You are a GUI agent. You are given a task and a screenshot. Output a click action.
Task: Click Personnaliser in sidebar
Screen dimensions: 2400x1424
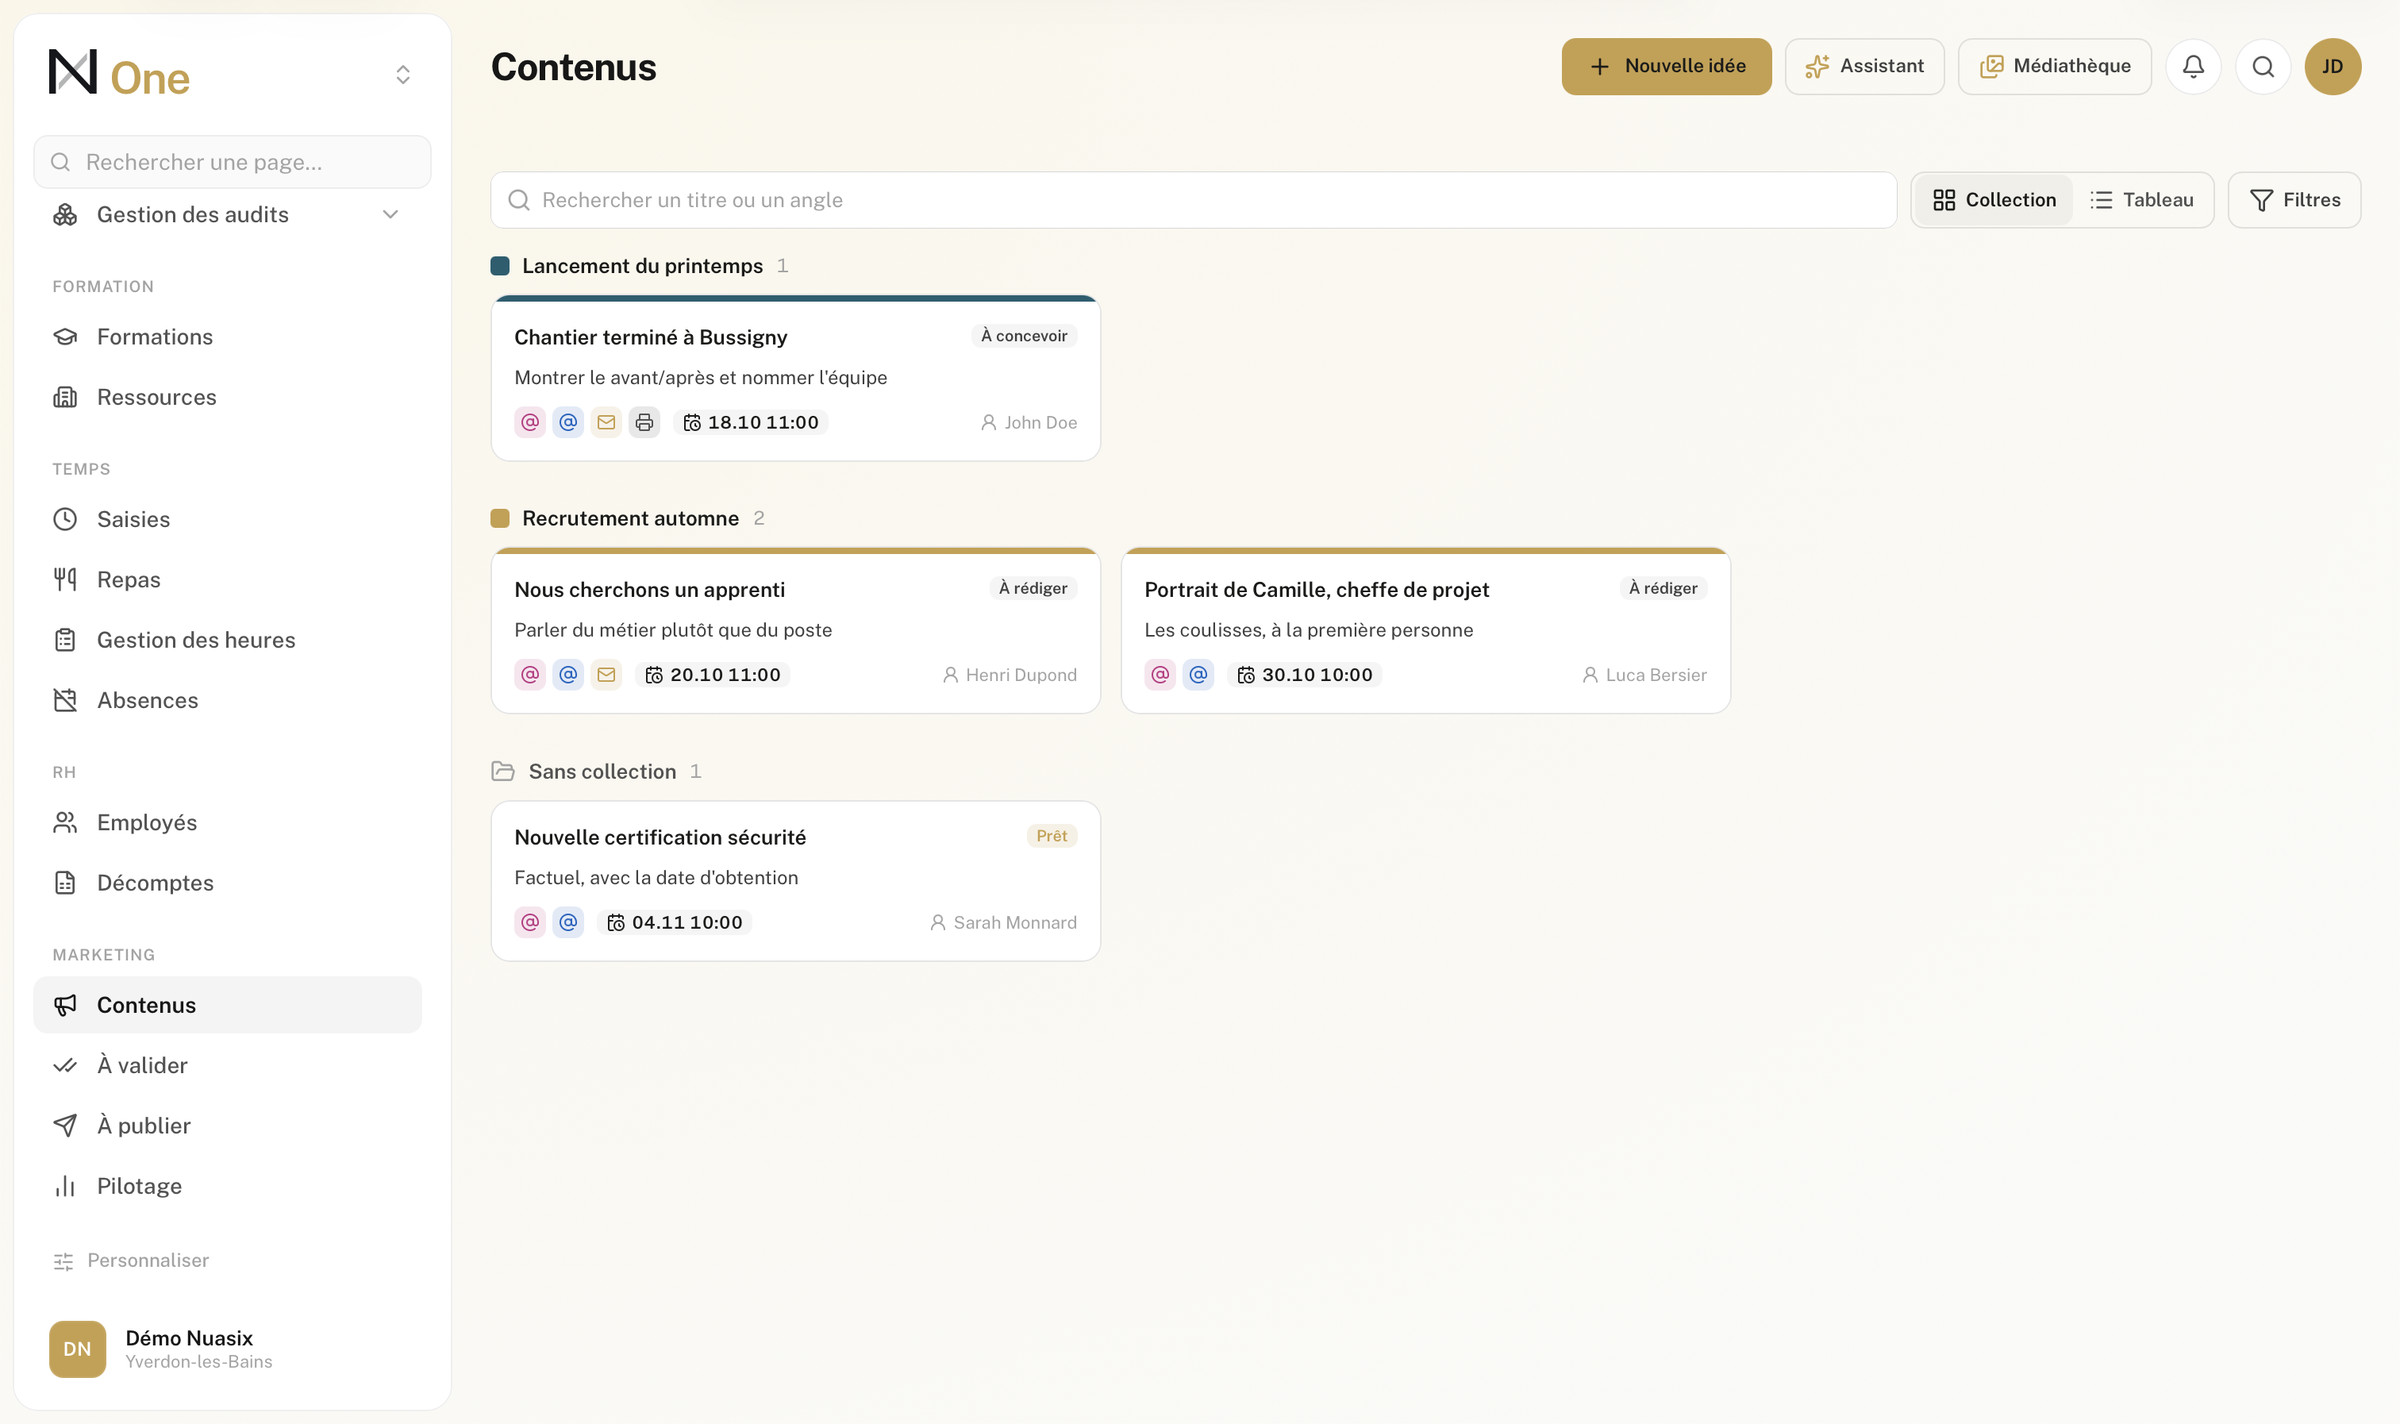point(131,1260)
